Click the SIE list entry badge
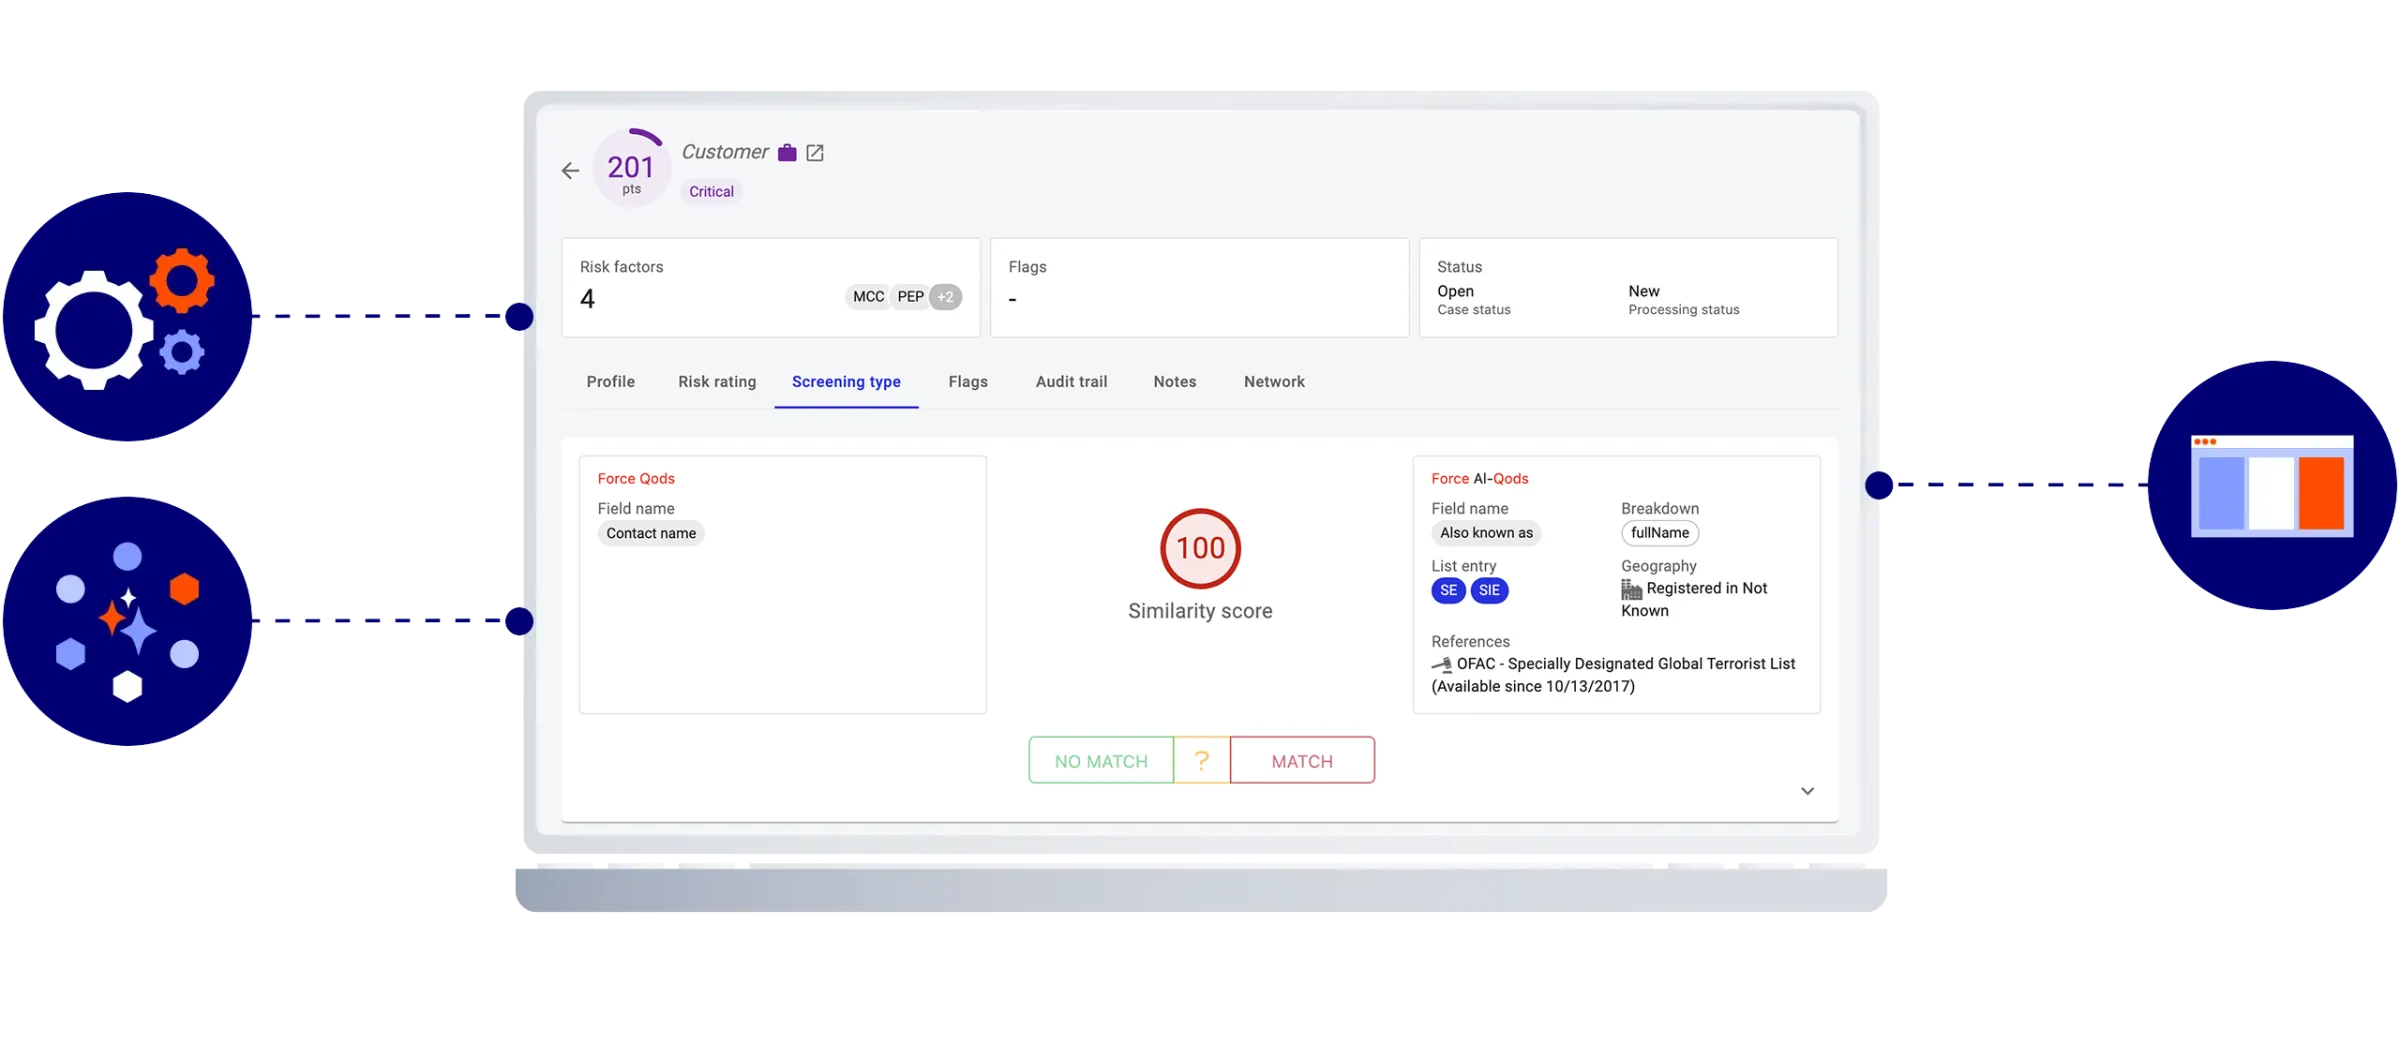2400x1059 pixels. [1489, 591]
